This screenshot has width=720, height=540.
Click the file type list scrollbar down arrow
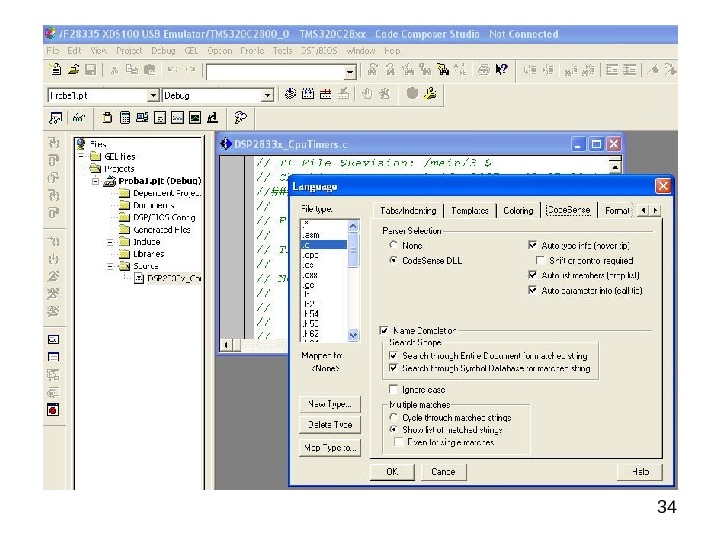353,335
